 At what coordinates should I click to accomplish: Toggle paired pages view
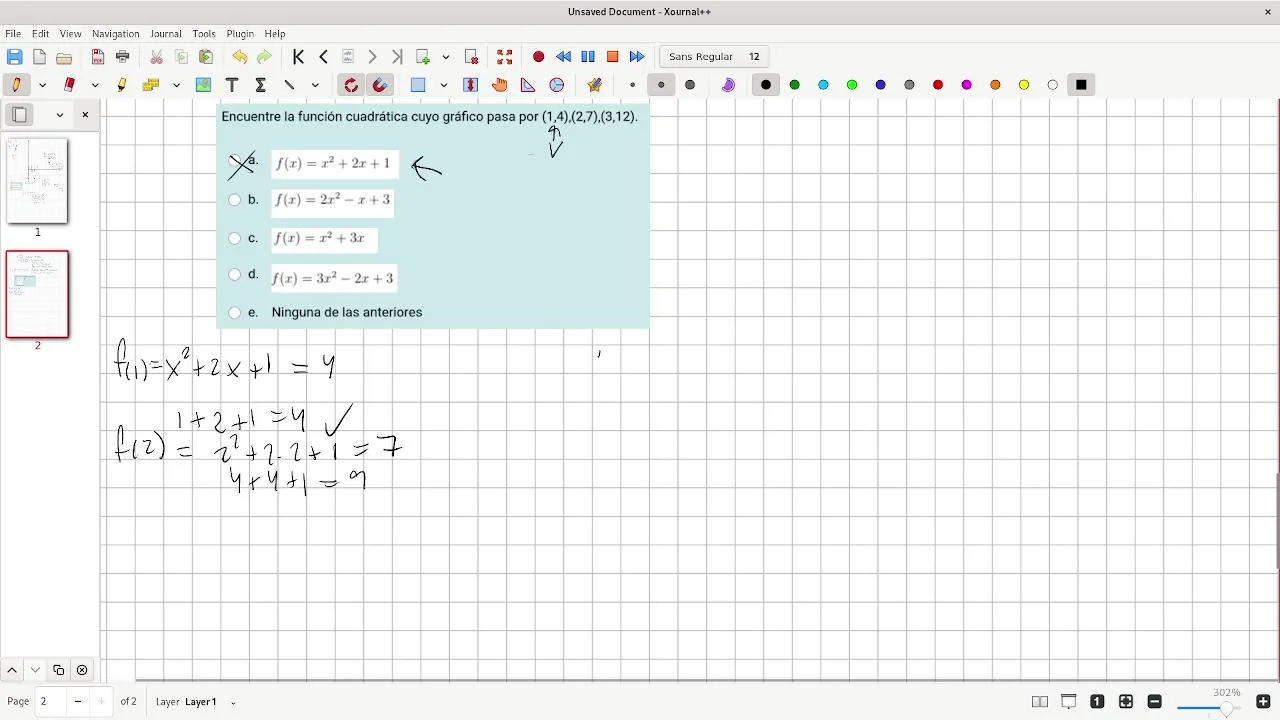[1040, 702]
